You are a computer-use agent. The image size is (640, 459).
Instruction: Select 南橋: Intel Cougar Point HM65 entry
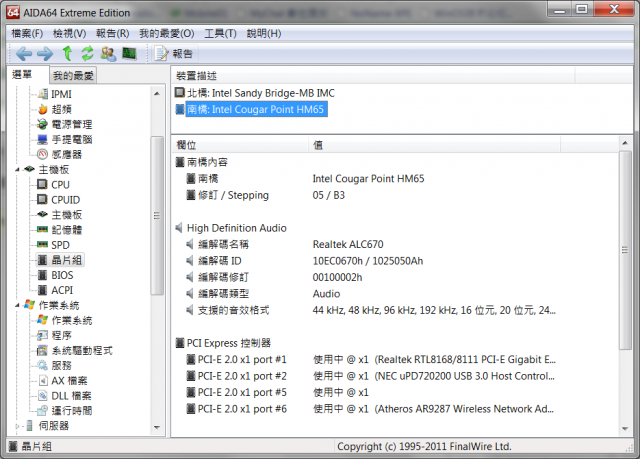tap(256, 110)
